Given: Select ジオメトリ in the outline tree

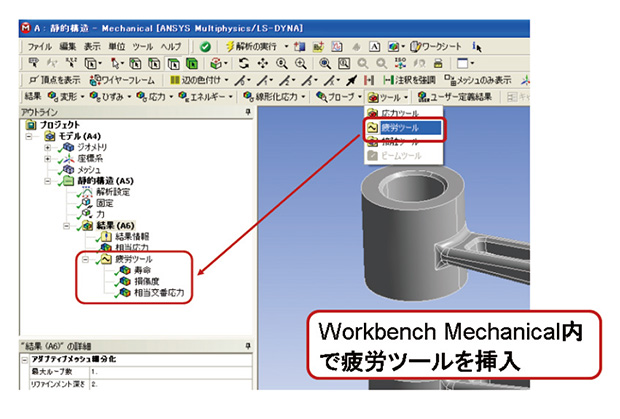Looking at the screenshot, I should (92, 147).
